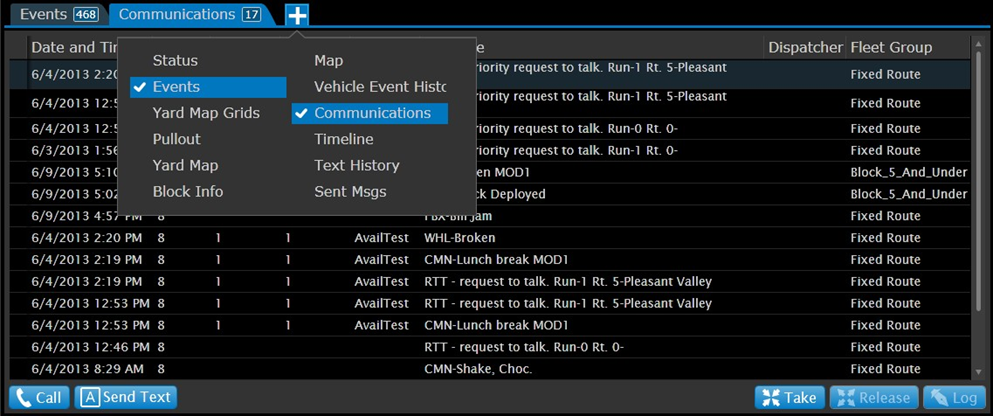Open Block Info from the menu
The image size is (993, 416).
point(187,191)
